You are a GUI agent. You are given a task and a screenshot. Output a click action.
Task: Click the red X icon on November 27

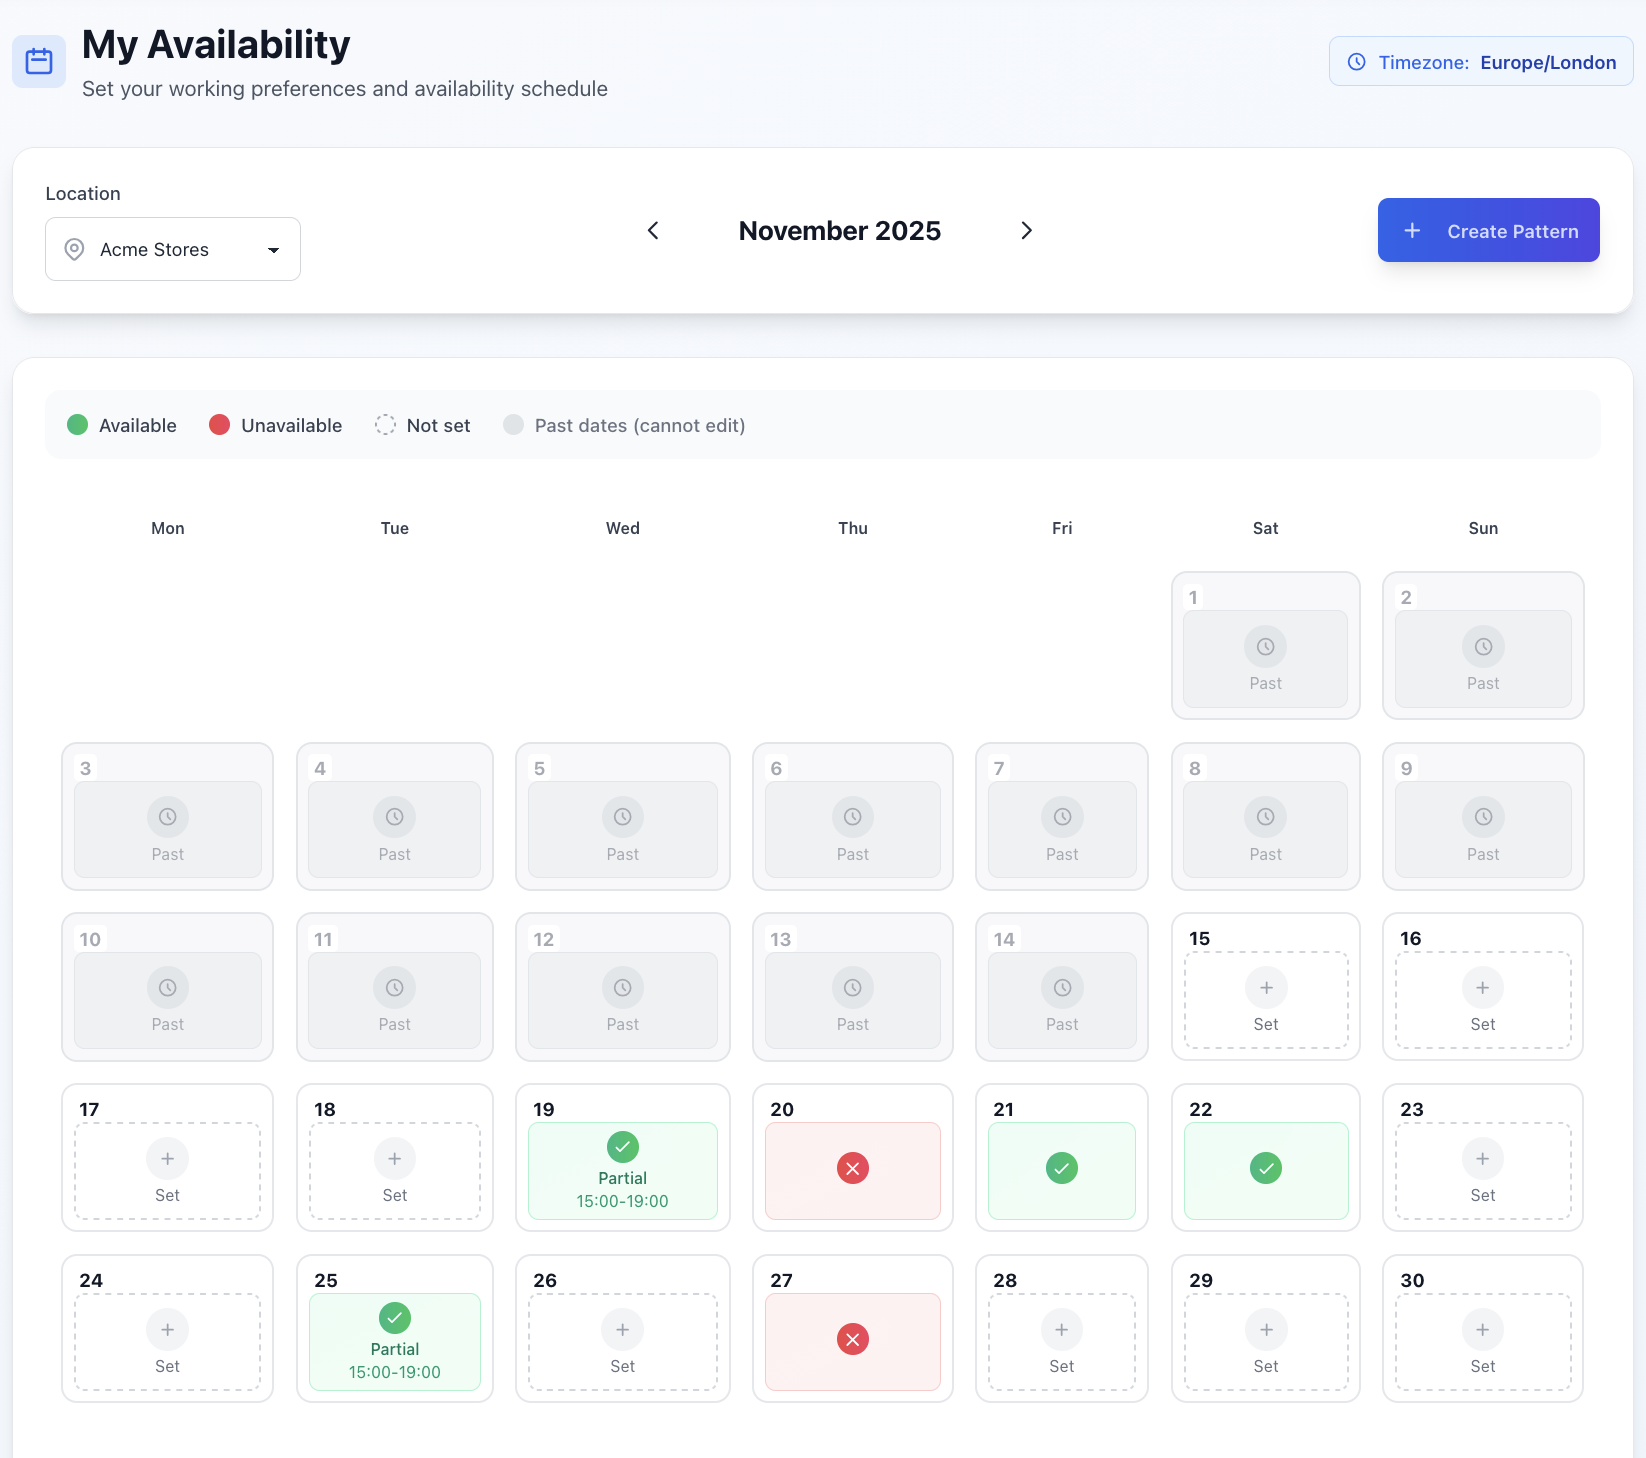pos(852,1339)
